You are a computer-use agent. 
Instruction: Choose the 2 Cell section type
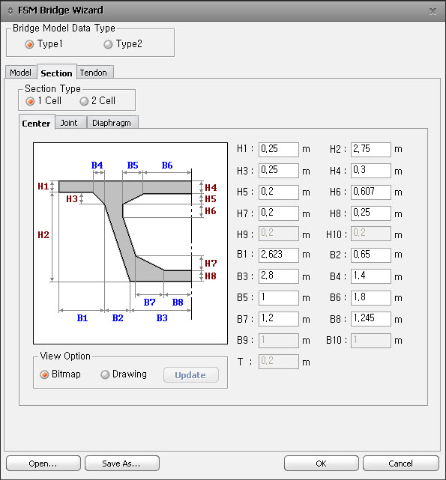pos(98,101)
